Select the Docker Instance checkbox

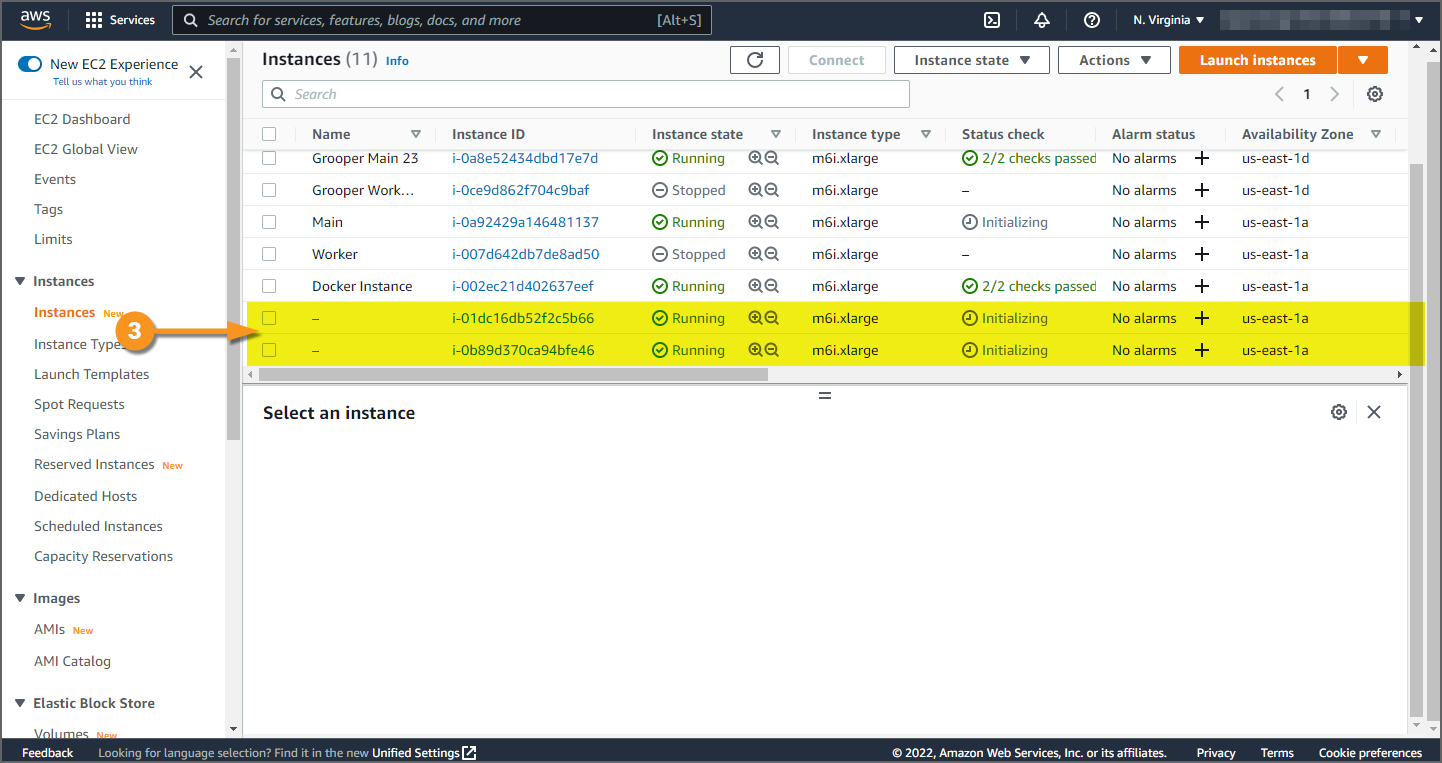point(269,286)
